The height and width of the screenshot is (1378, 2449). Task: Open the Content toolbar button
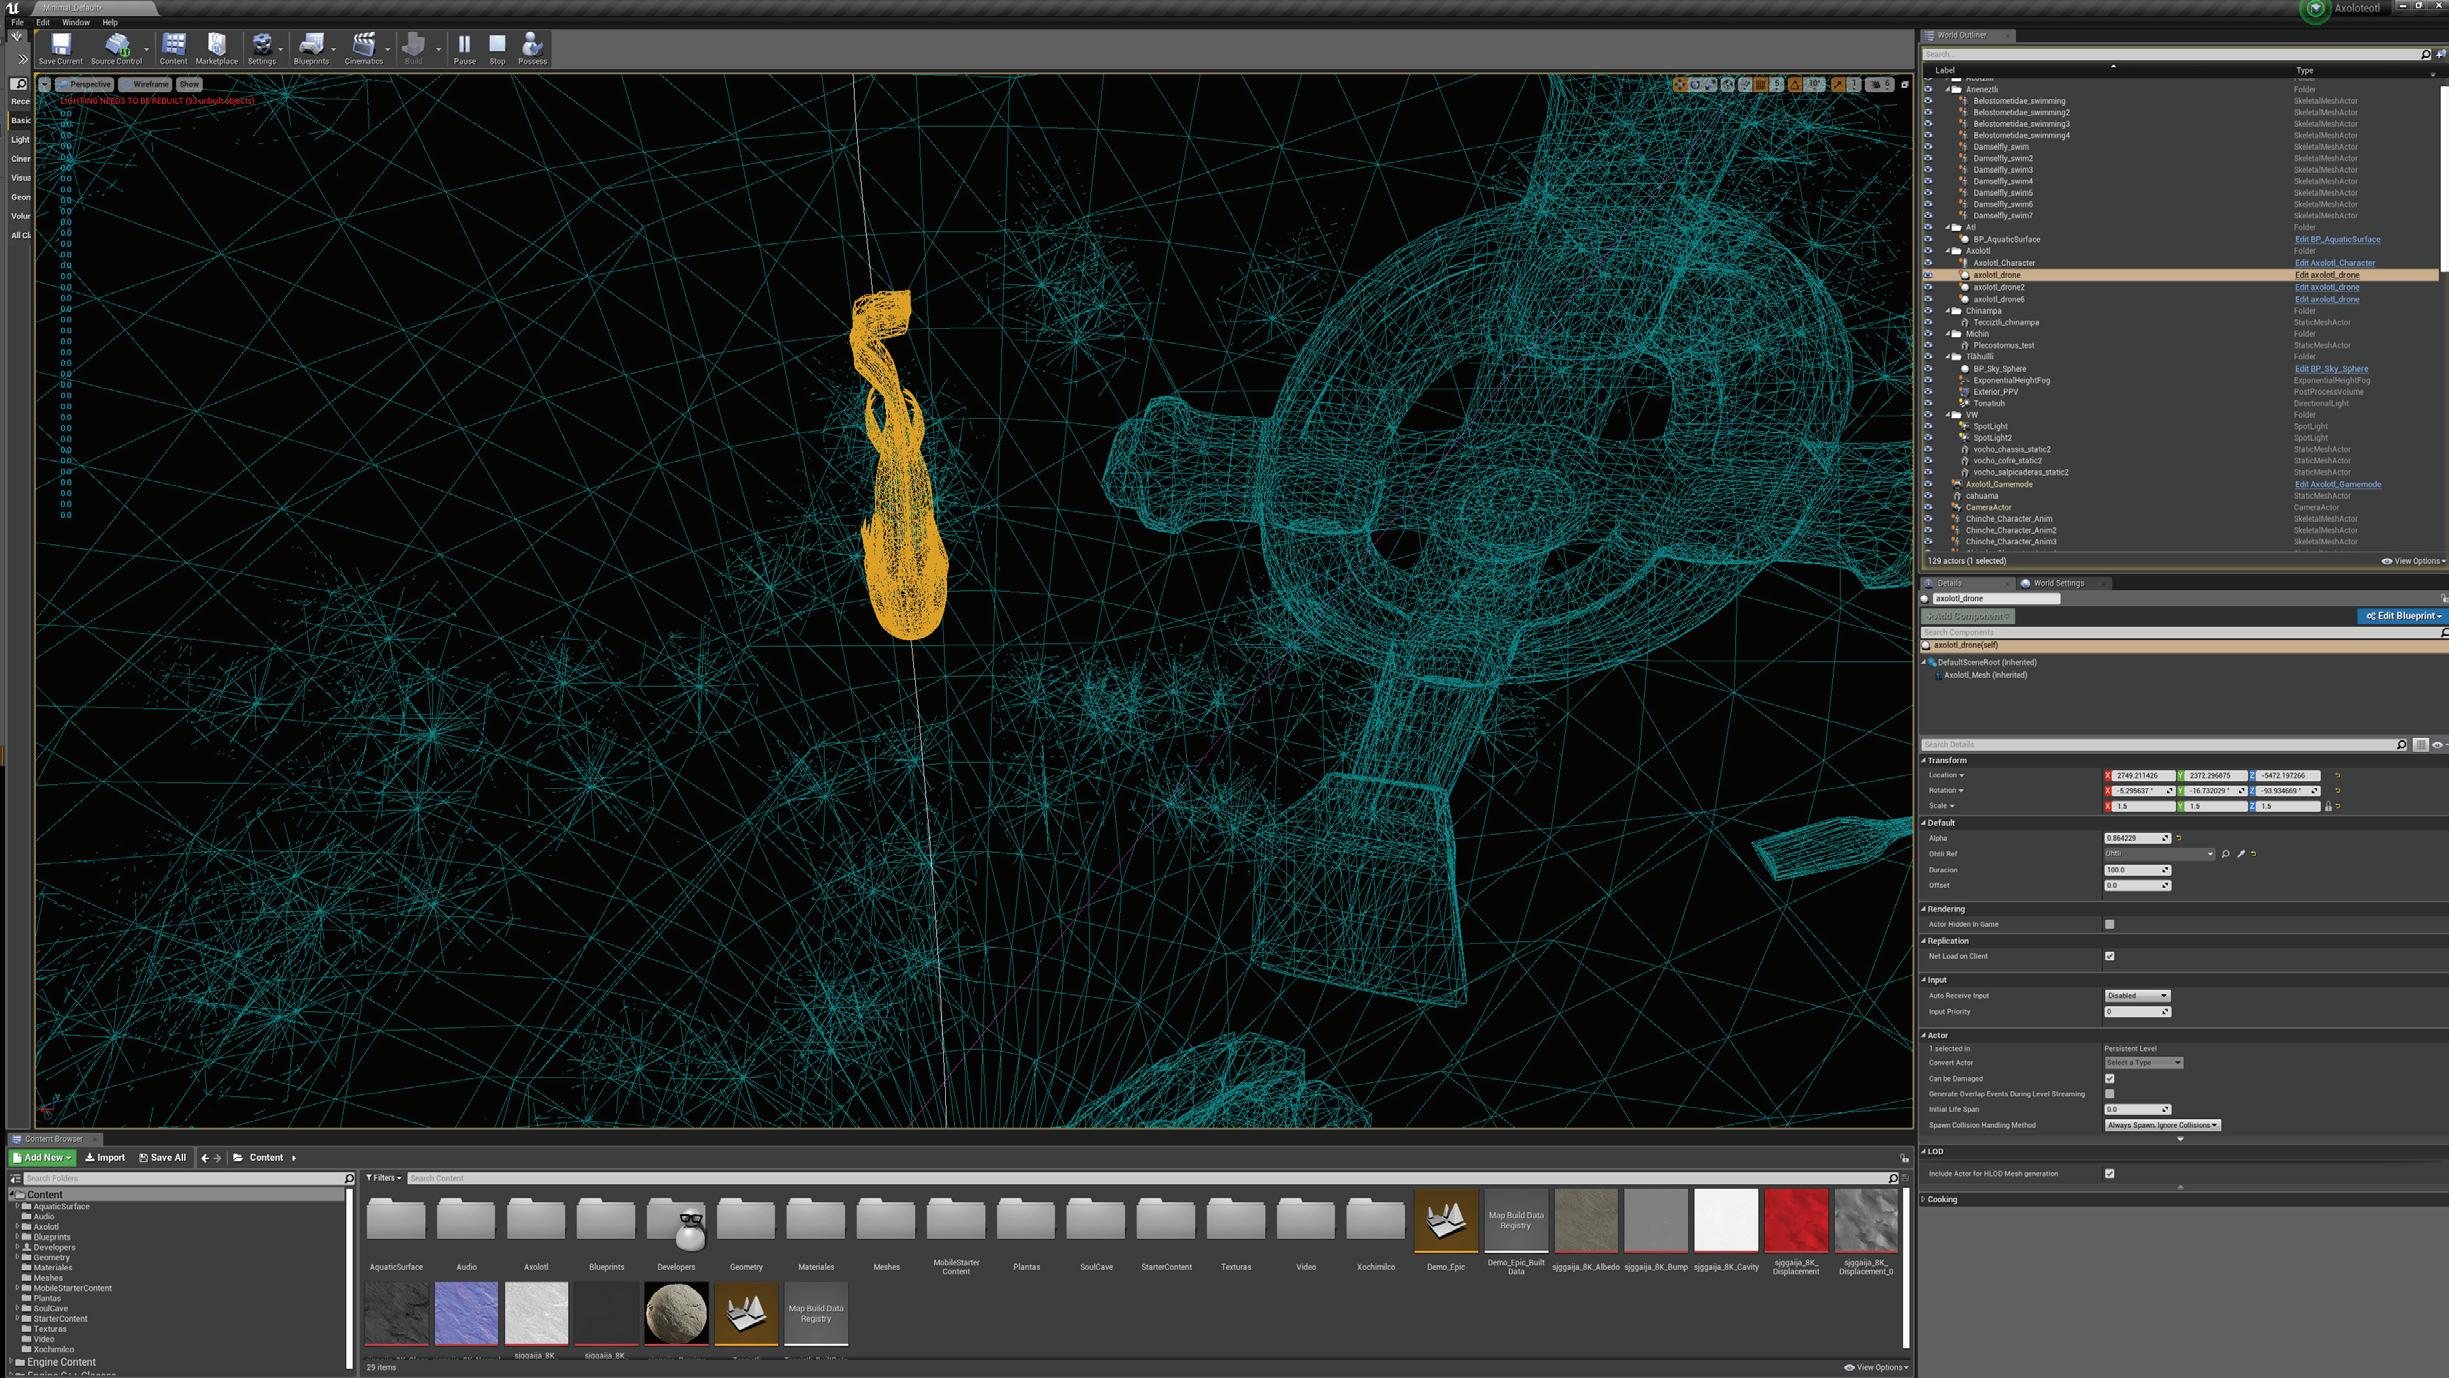point(173,47)
